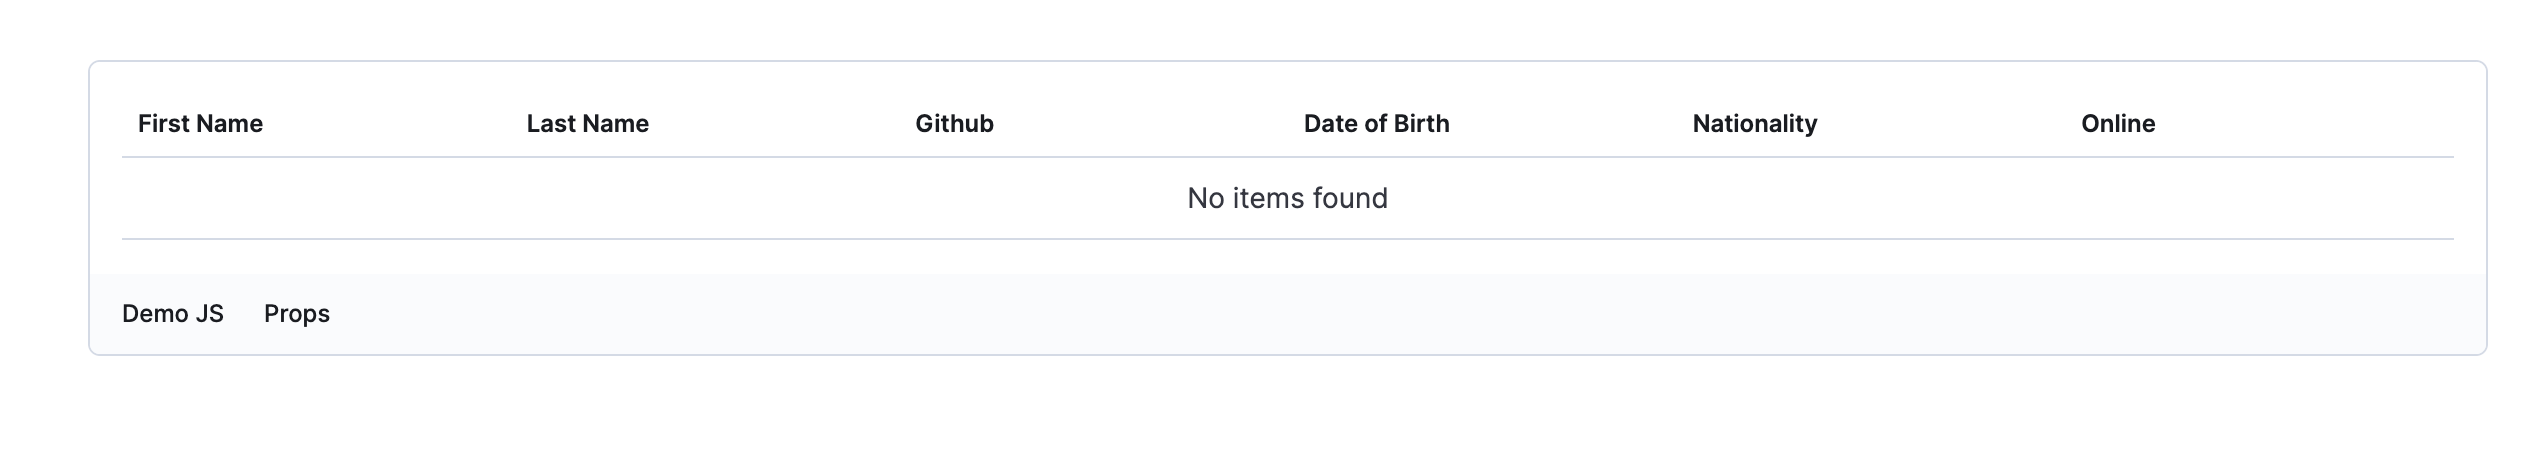Show the Demo JS source code

click(x=173, y=314)
